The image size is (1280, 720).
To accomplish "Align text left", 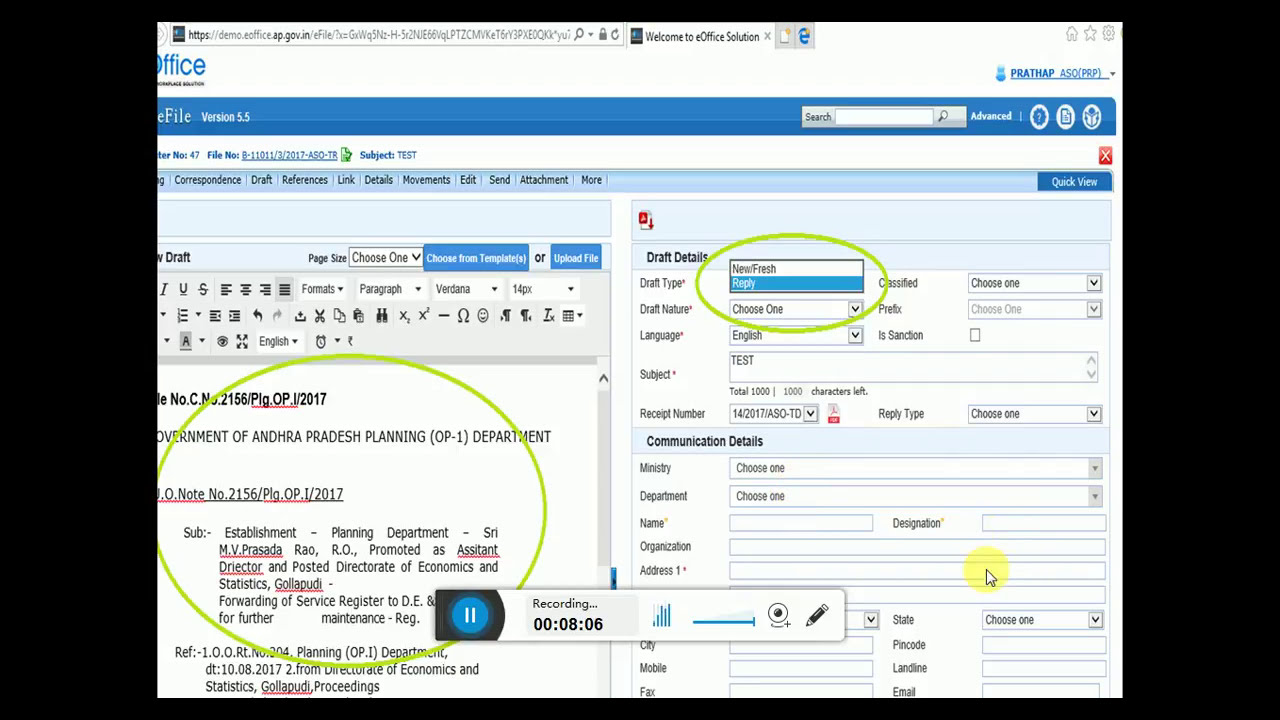I will pyautogui.click(x=226, y=289).
